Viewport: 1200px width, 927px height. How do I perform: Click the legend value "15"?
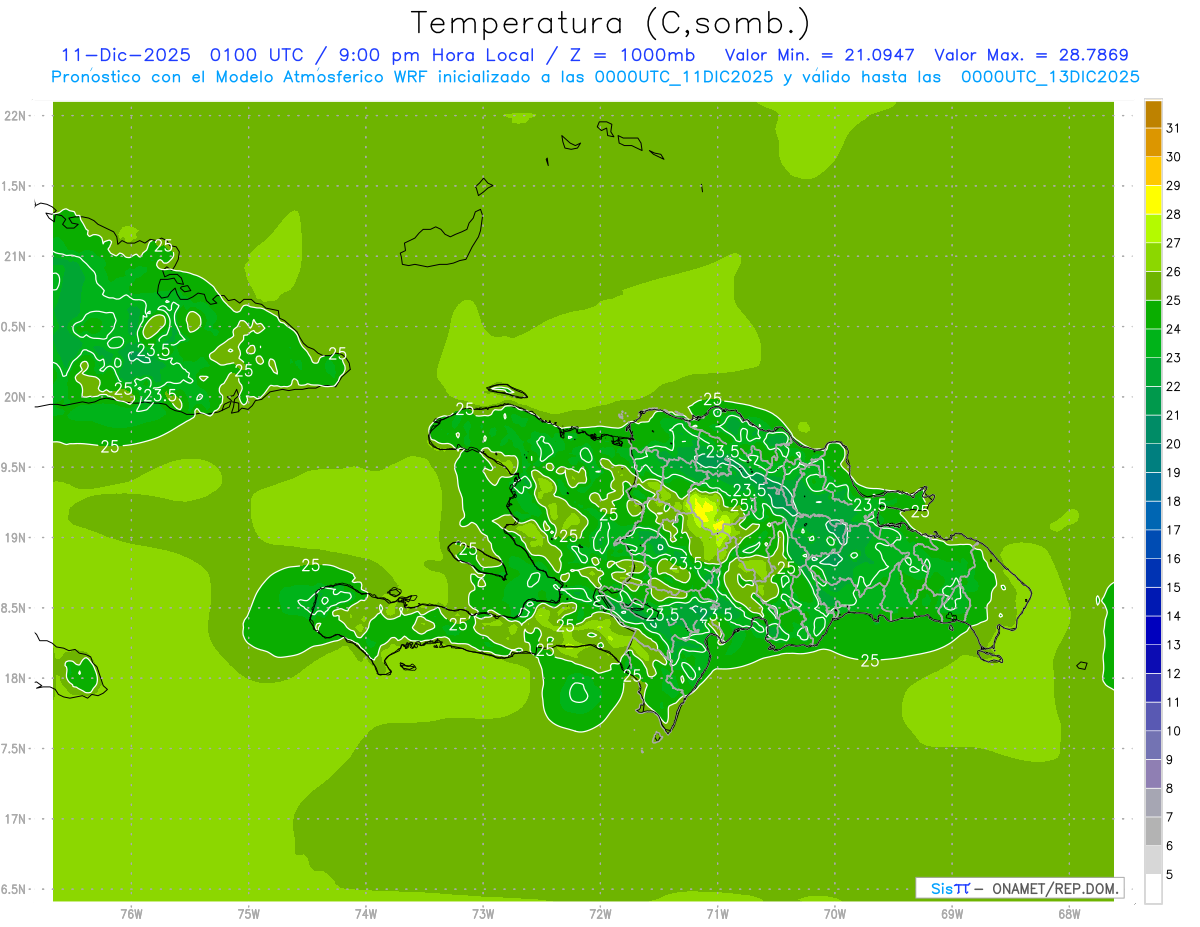coord(1173,588)
